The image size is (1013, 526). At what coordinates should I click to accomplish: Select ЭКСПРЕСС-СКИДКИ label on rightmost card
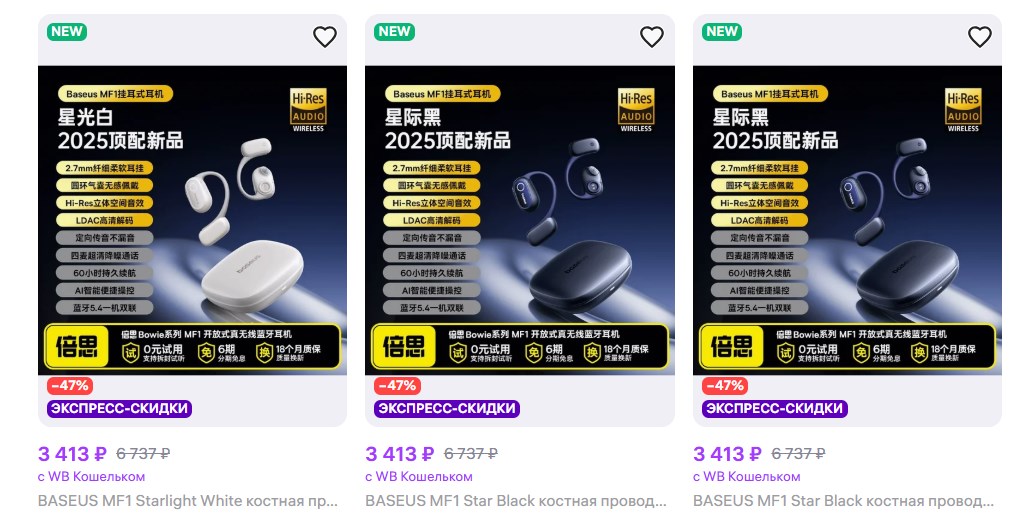775,408
